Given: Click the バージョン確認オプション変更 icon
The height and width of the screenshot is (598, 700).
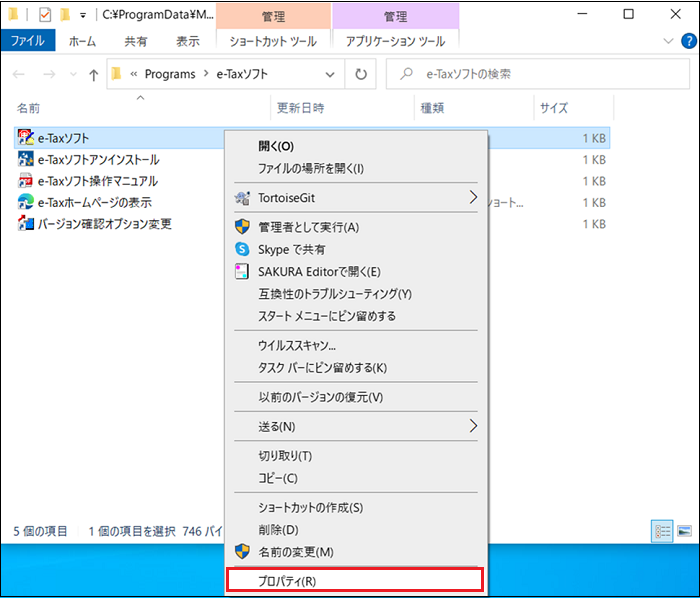Looking at the screenshot, I should tap(26, 224).
